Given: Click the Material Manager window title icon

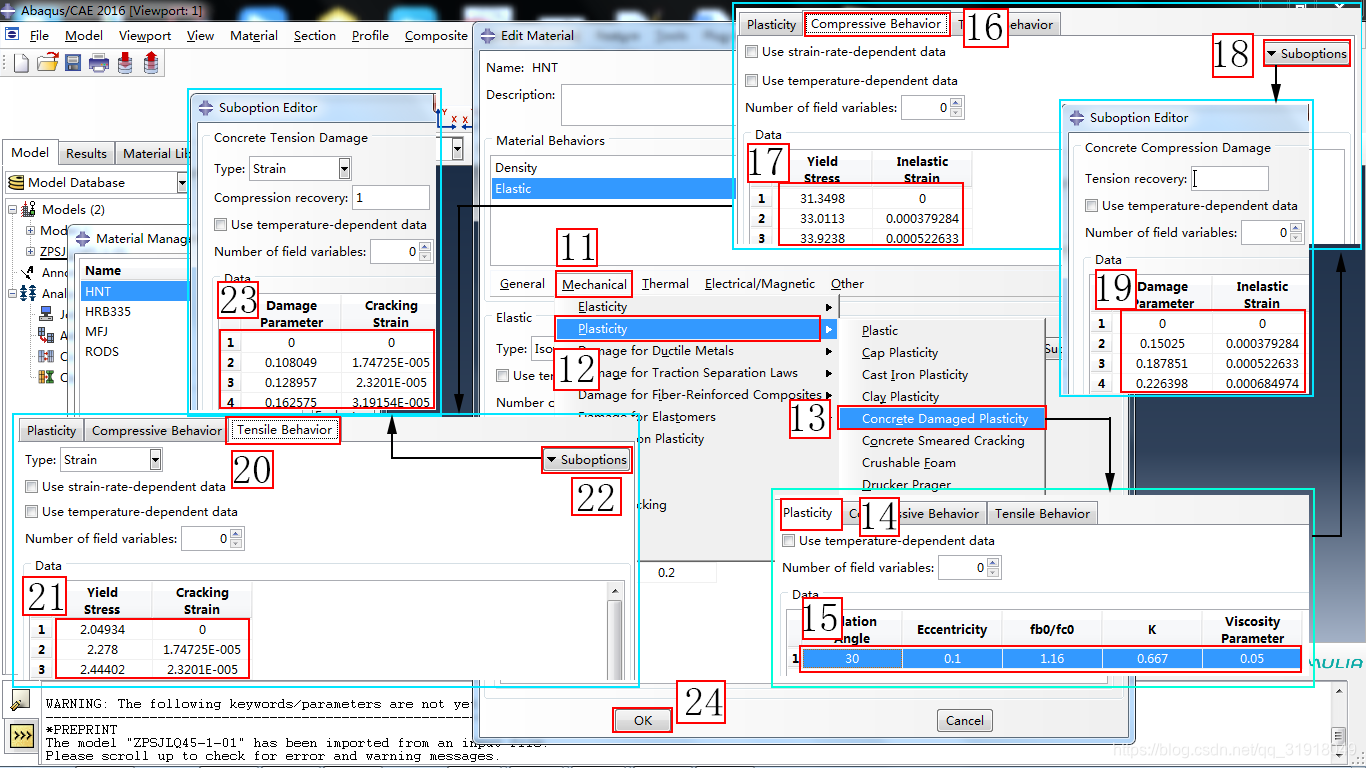Looking at the screenshot, I should pos(84,239).
